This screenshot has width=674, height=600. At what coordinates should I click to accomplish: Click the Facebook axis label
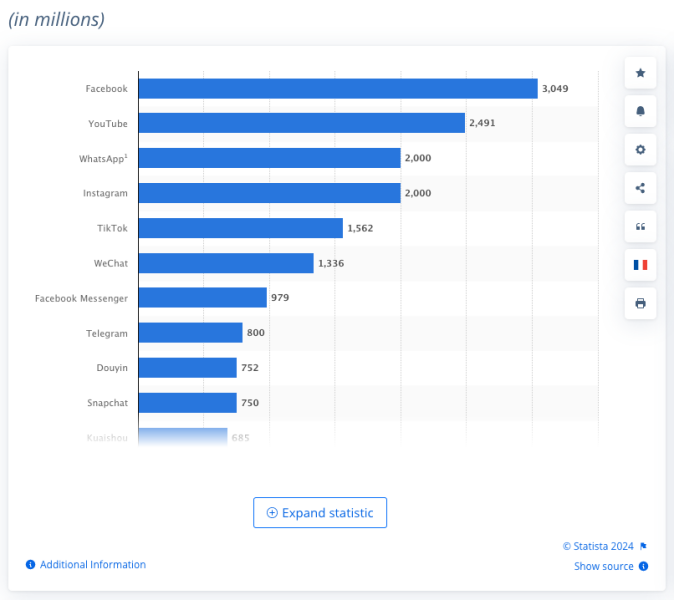(x=107, y=89)
